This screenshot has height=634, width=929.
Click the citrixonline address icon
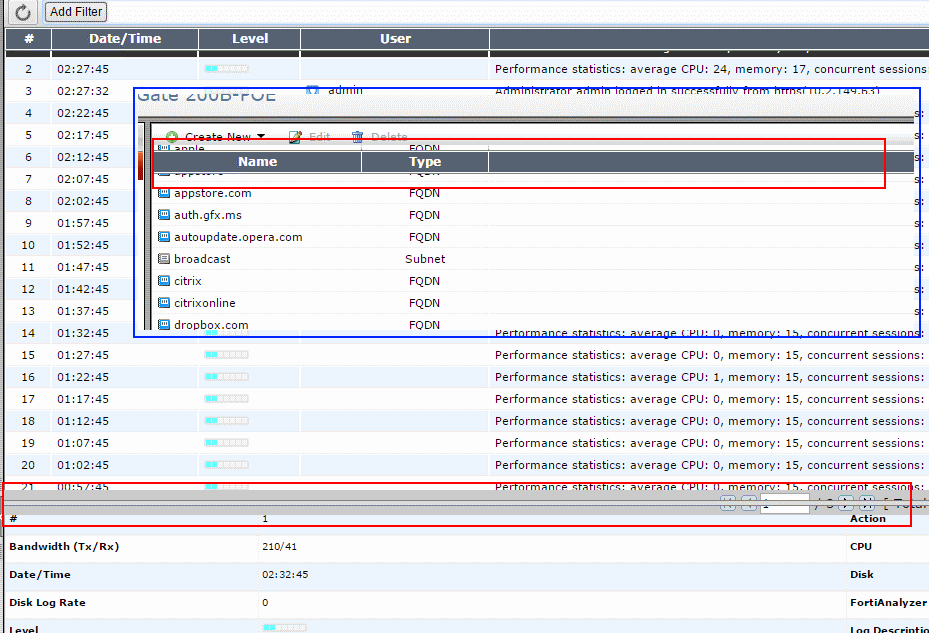pyautogui.click(x=165, y=303)
